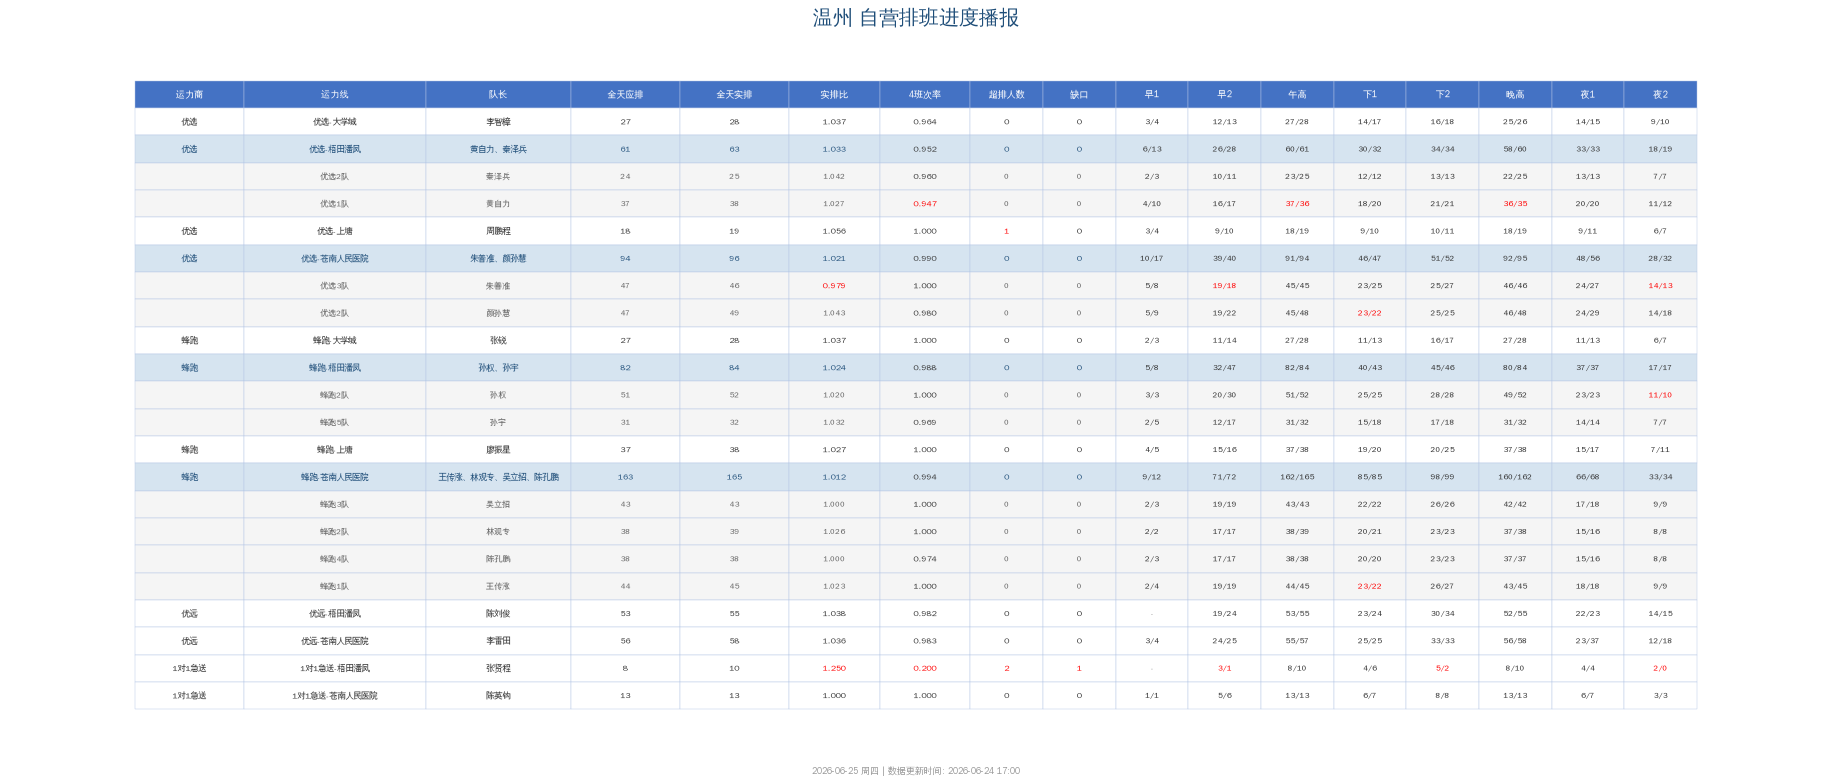Click the 蜂跑4队 team cell
The height and width of the screenshot is (784, 1832).
click(334, 559)
